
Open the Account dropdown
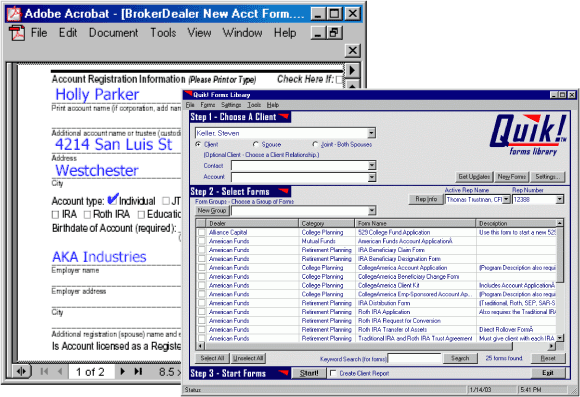[x=372, y=177]
